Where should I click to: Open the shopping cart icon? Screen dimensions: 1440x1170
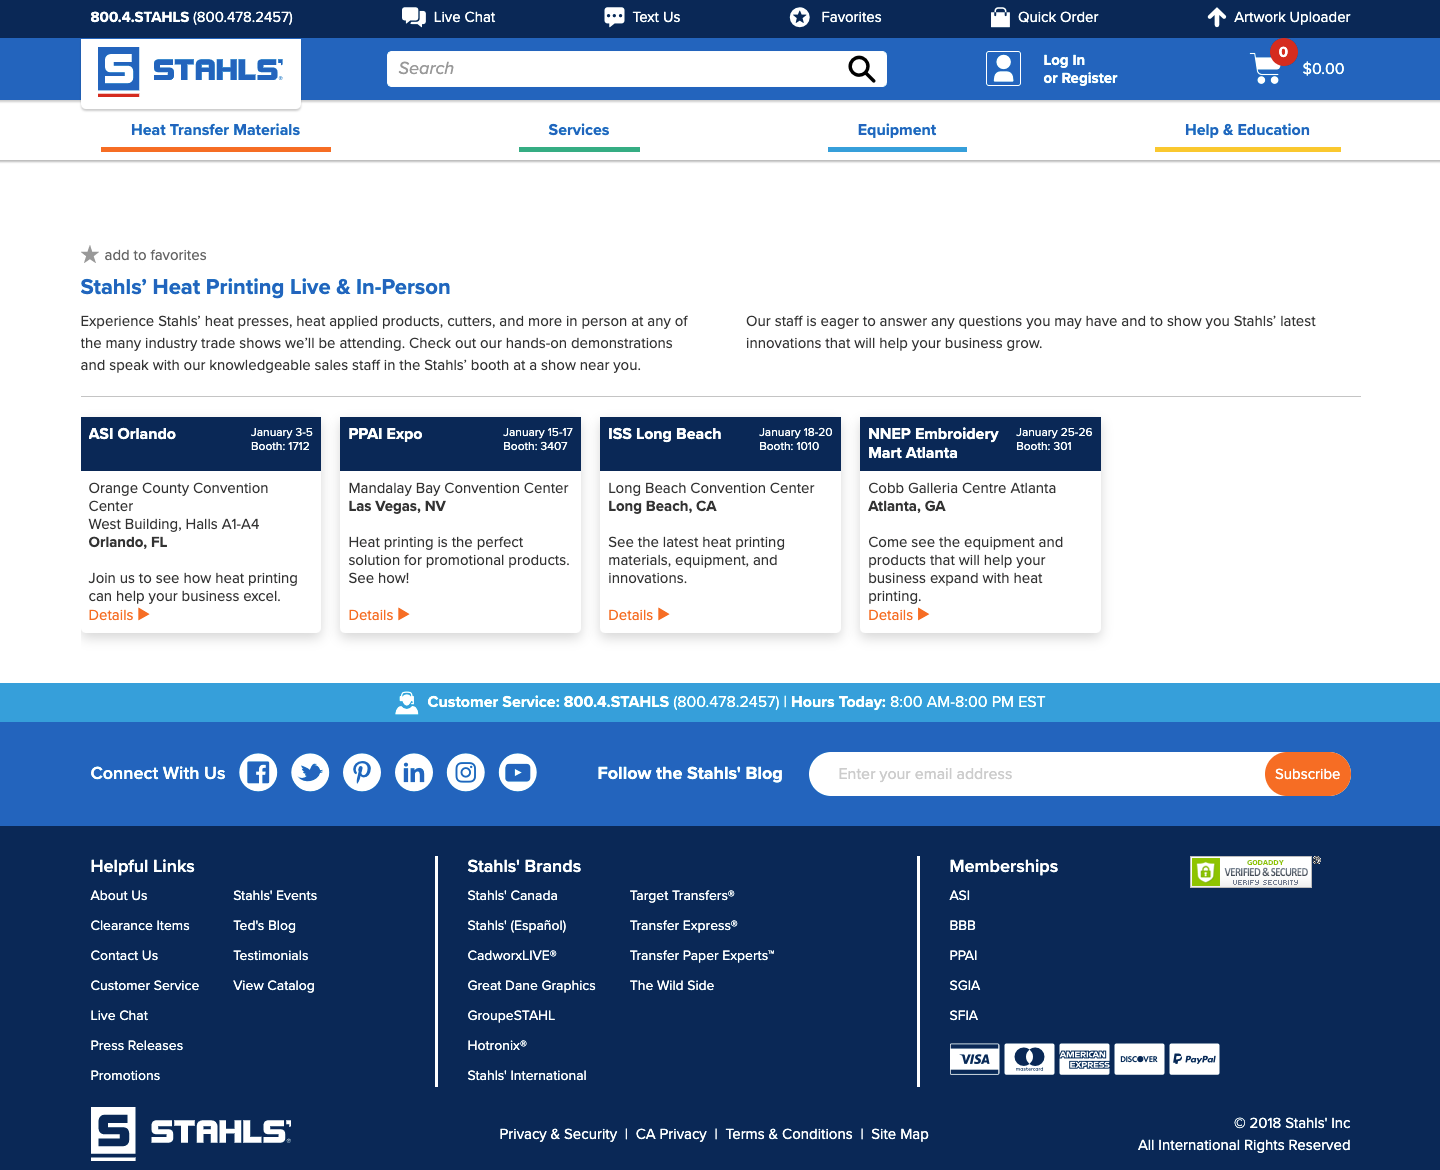coord(1266,69)
